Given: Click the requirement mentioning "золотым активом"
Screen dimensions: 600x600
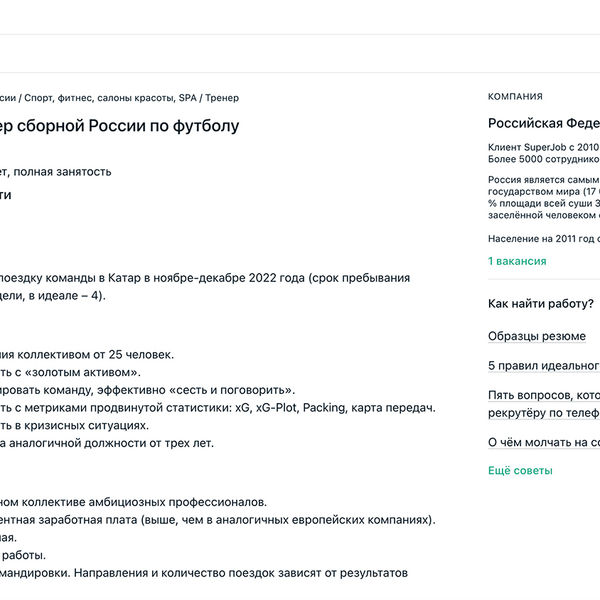Looking at the screenshot, I should click(x=70, y=372).
